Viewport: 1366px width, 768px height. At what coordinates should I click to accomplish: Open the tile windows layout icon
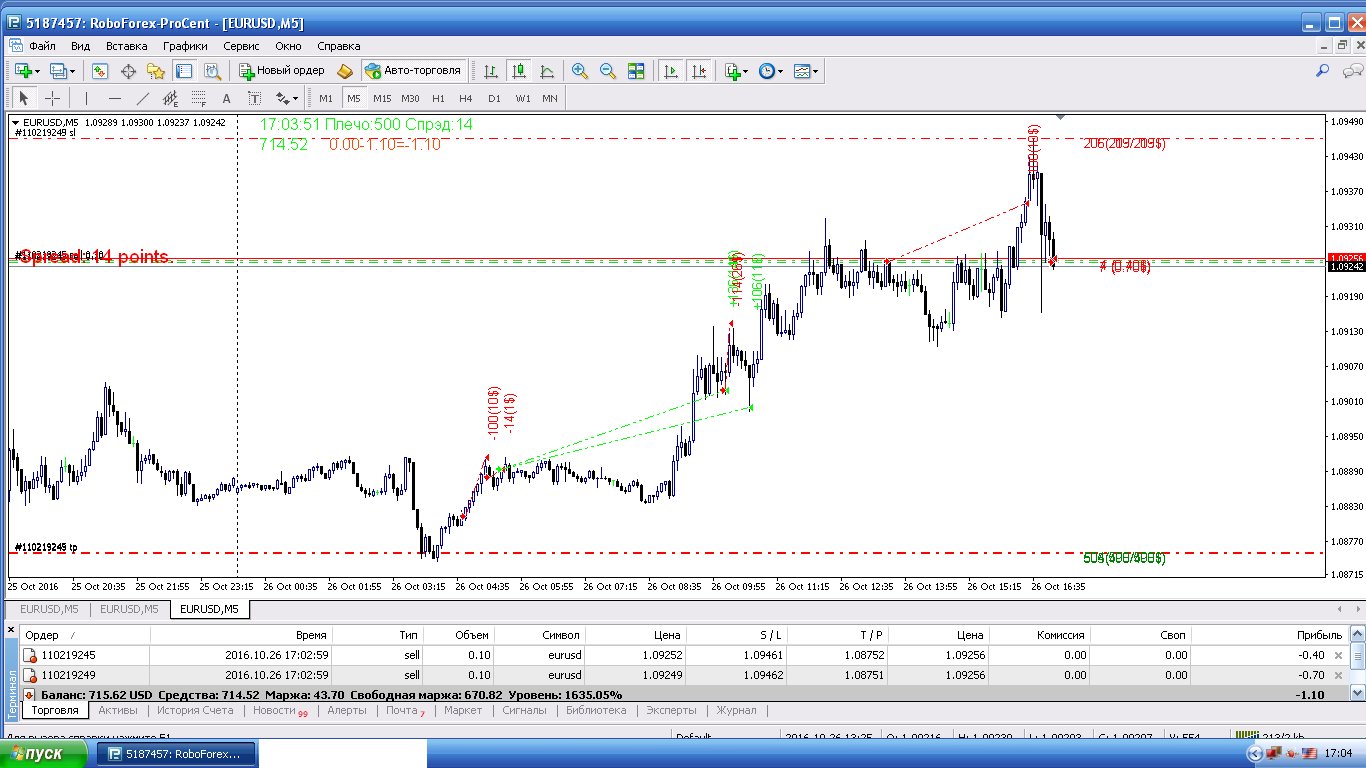tap(636, 71)
